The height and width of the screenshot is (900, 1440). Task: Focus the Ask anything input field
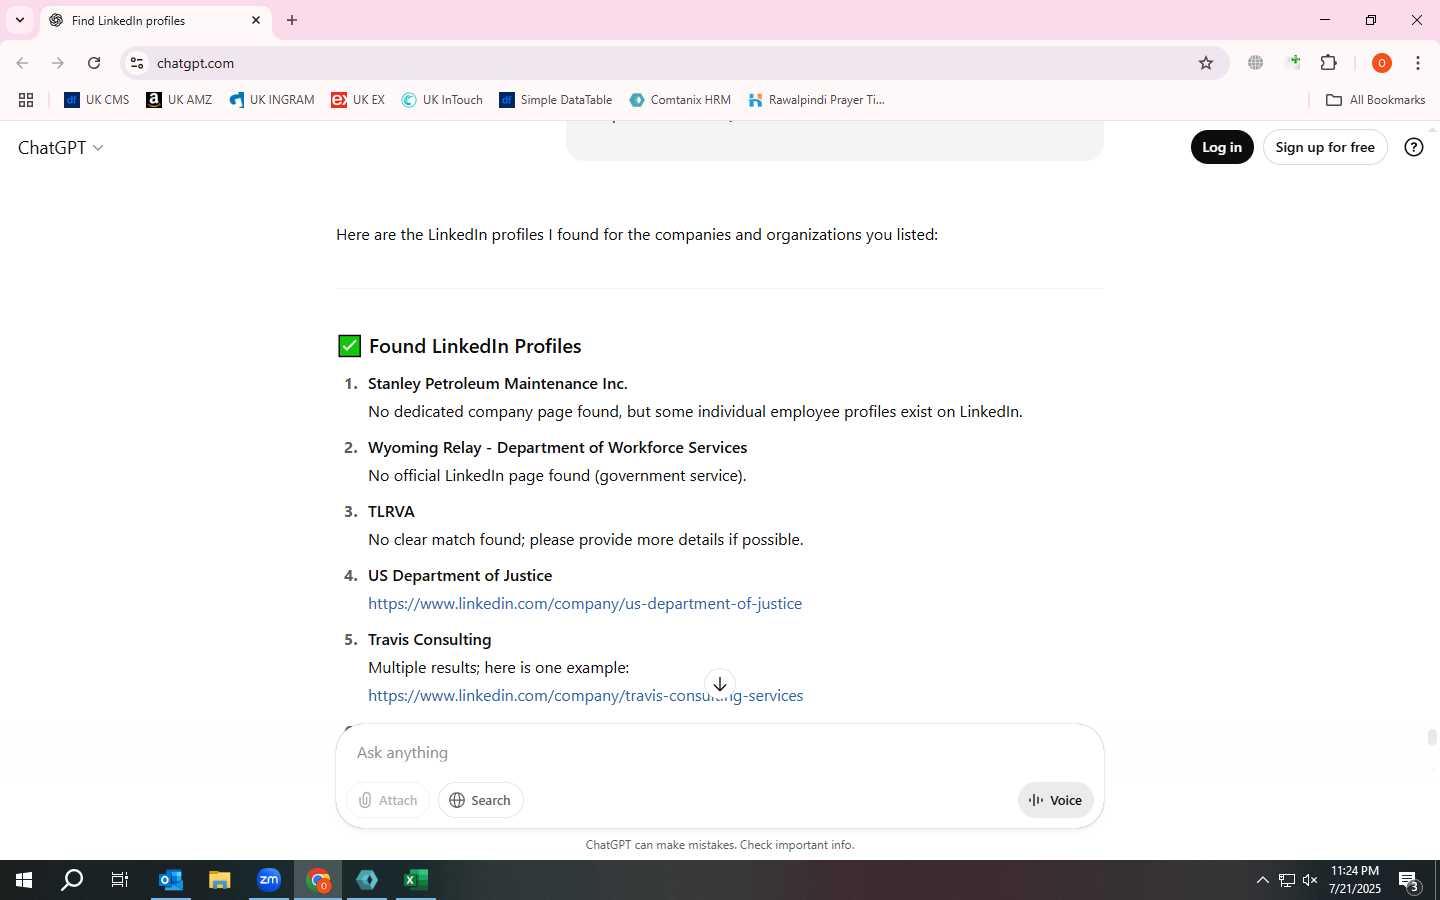pyautogui.click(x=720, y=753)
